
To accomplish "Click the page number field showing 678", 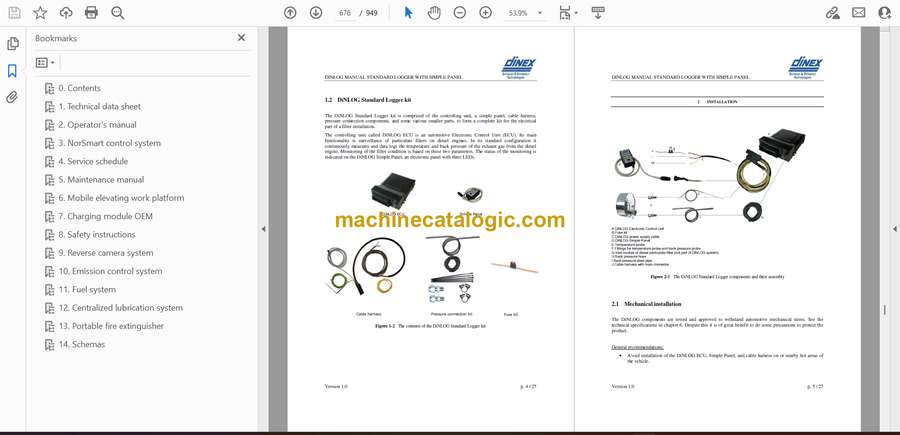I will 344,13.
